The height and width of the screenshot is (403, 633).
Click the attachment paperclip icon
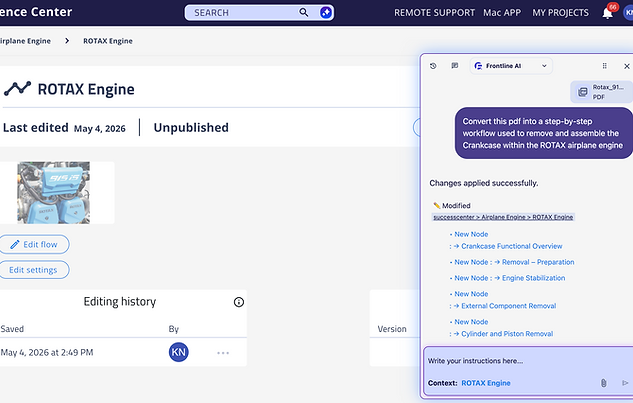(603, 383)
